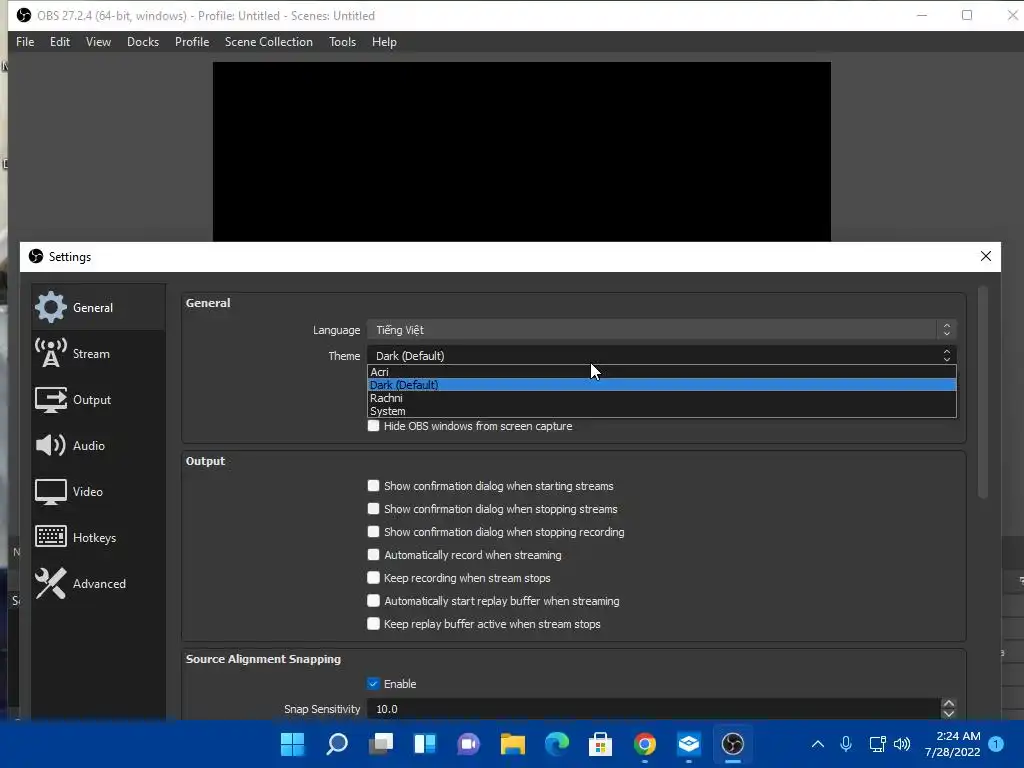The image size is (1024, 768).
Task: Select Acri theme option
Action: tap(662, 372)
